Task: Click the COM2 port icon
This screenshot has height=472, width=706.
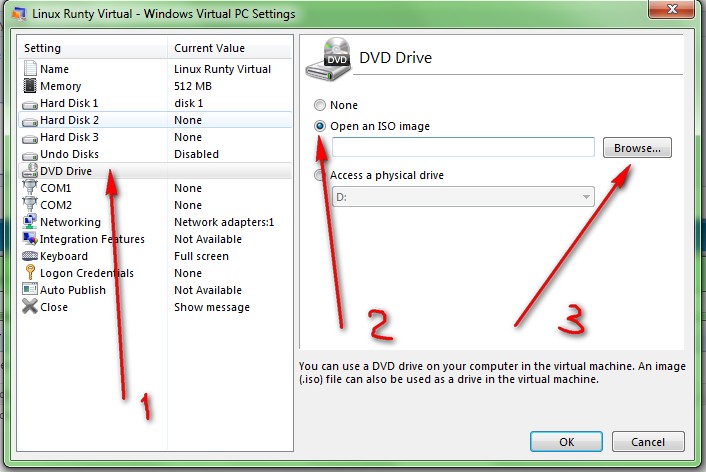Action: [30, 204]
